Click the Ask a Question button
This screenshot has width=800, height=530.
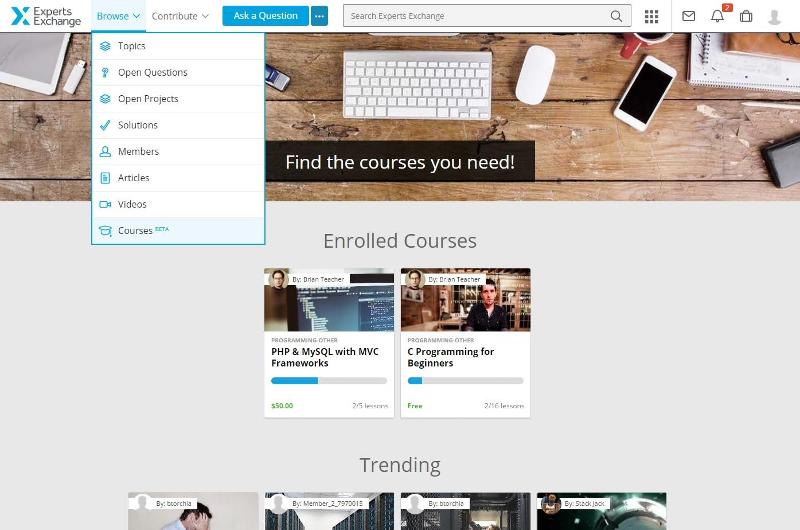(x=265, y=16)
